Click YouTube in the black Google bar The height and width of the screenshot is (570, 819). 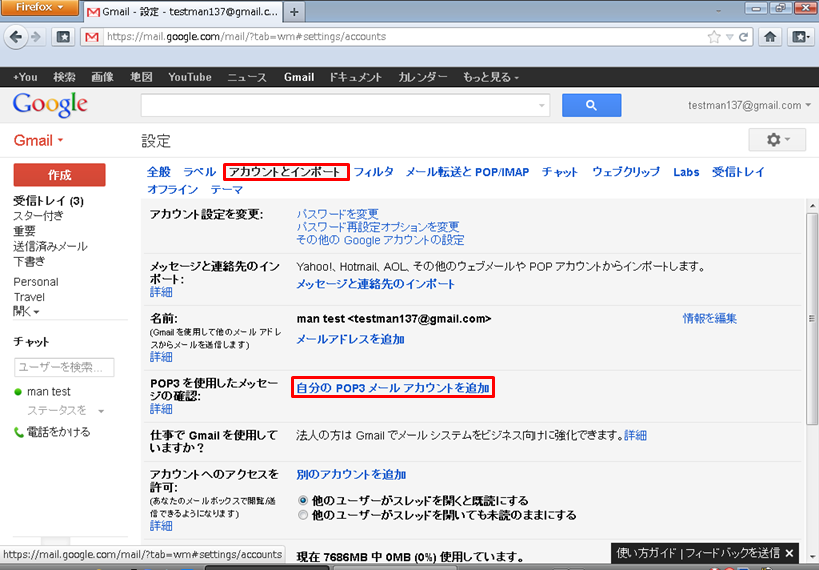click(x=190, y=77)
